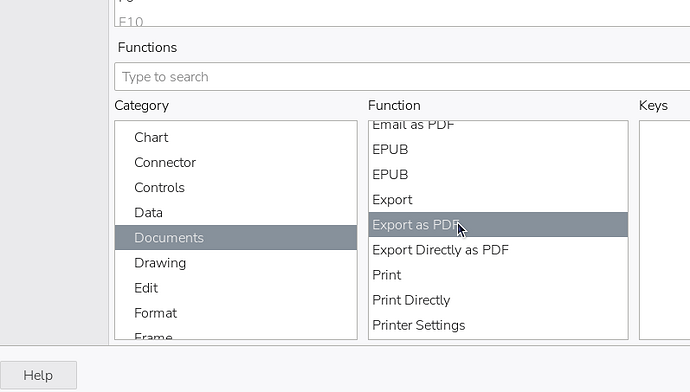Choose Export Directly as PDF function
This screenshot has height=392, width=690.
click(x=498, y=250)
